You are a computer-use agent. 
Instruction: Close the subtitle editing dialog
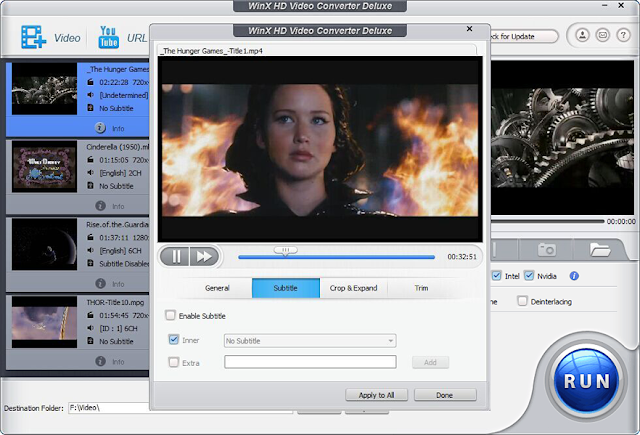point(469,29)
